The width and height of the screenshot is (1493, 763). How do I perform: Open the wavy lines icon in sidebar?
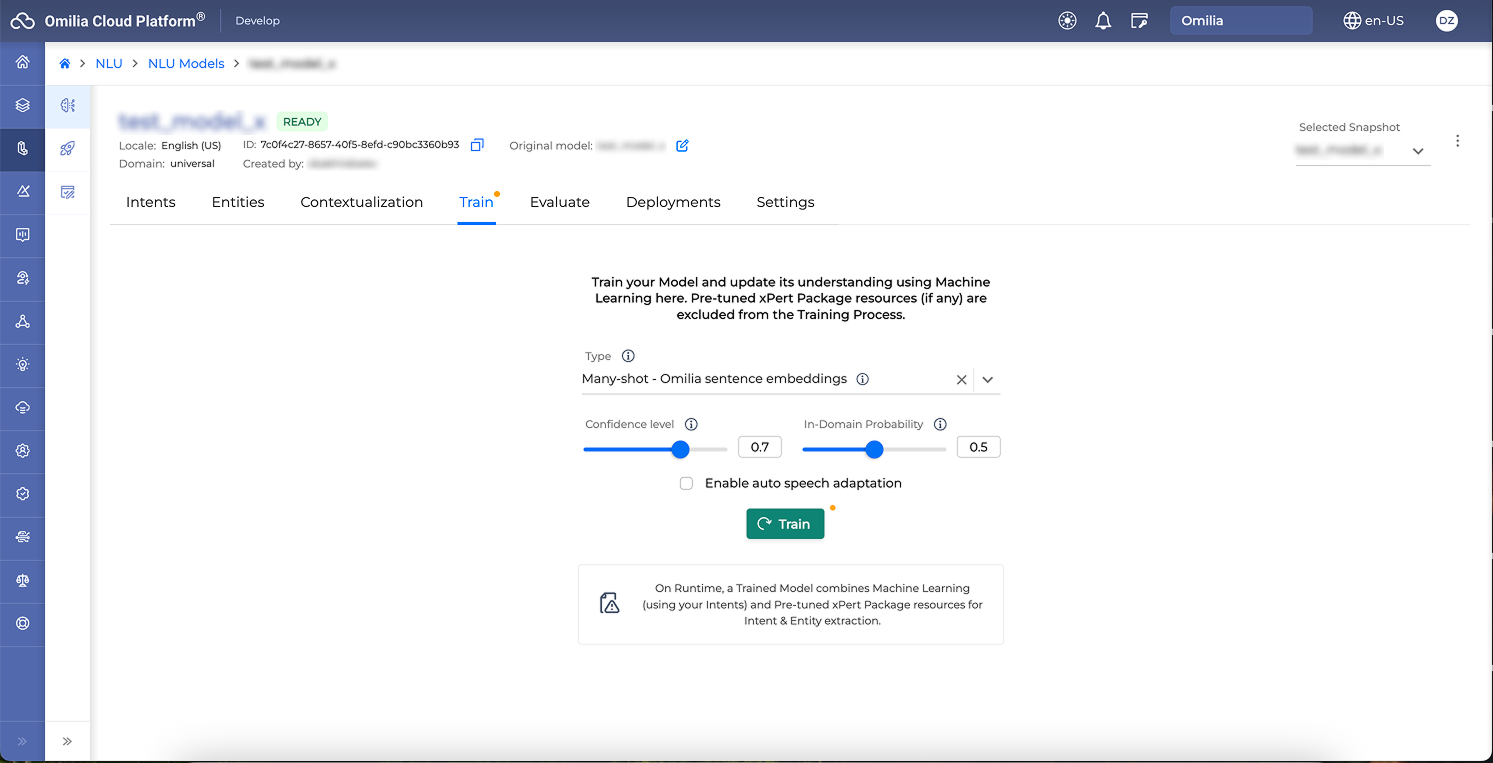click(22, 537)
